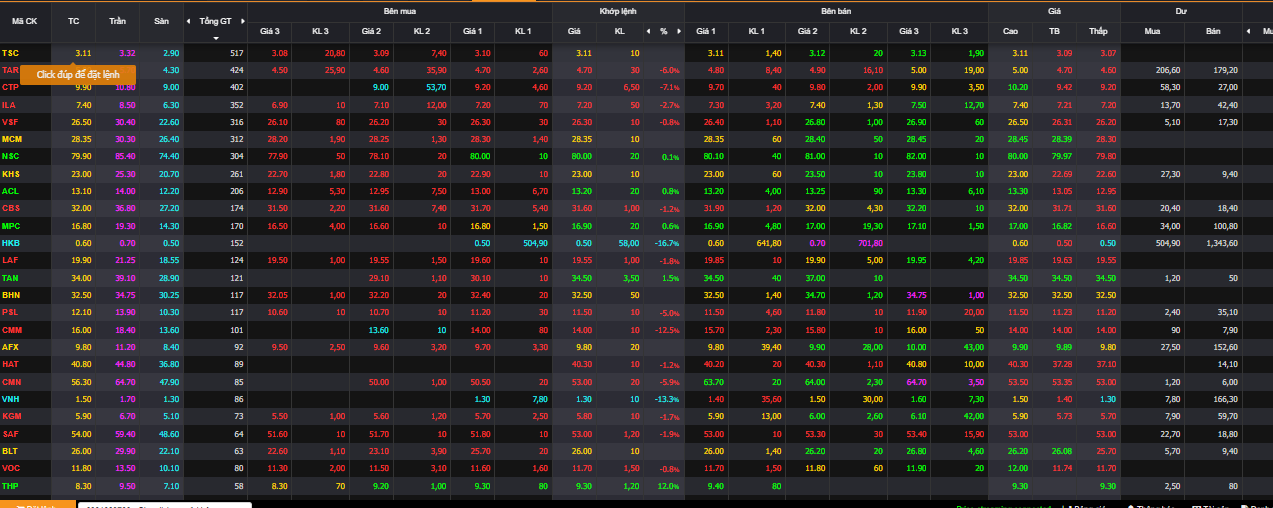Click the left arrow at far-right table edge
The image size is (1273, 508).
1249,31
